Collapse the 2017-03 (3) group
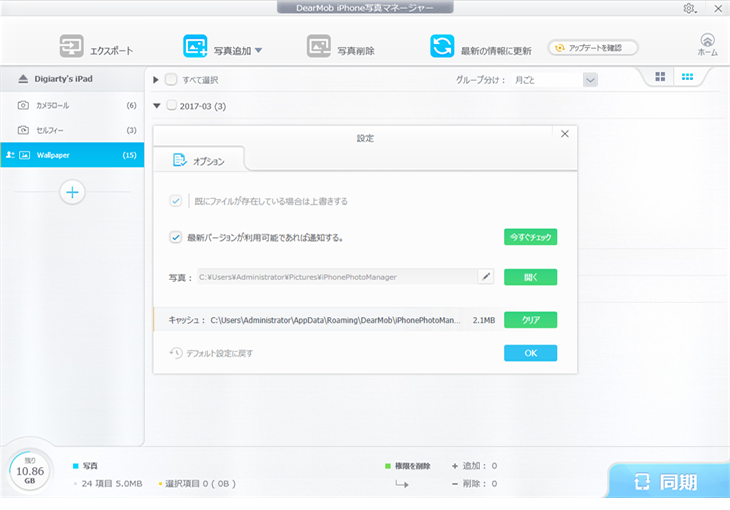Image resolution: width=730 pixels, height=510 pixels. pos(157,106)
